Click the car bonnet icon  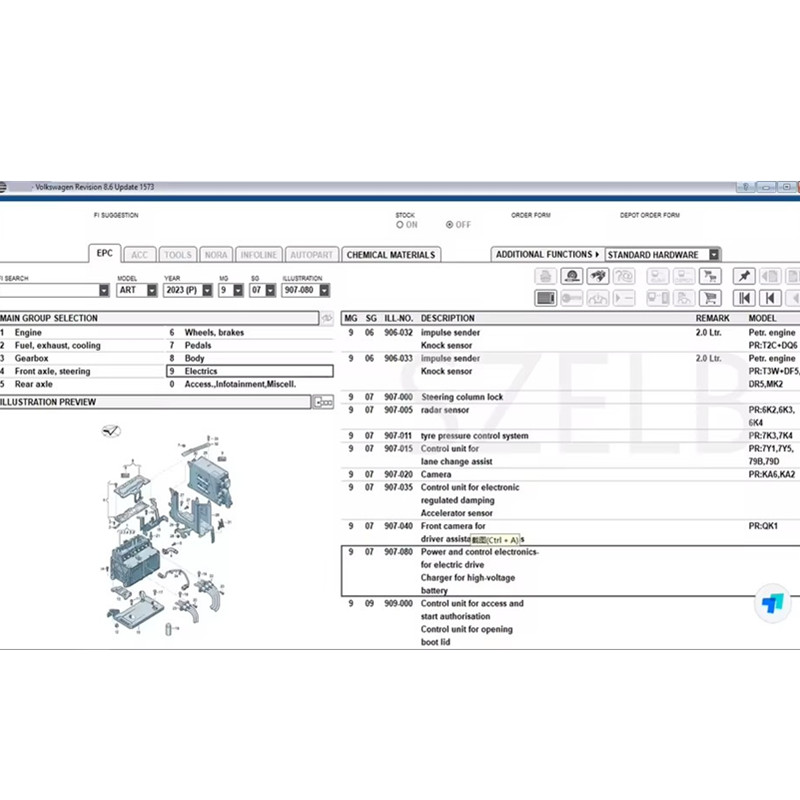[x=598, y=298]
